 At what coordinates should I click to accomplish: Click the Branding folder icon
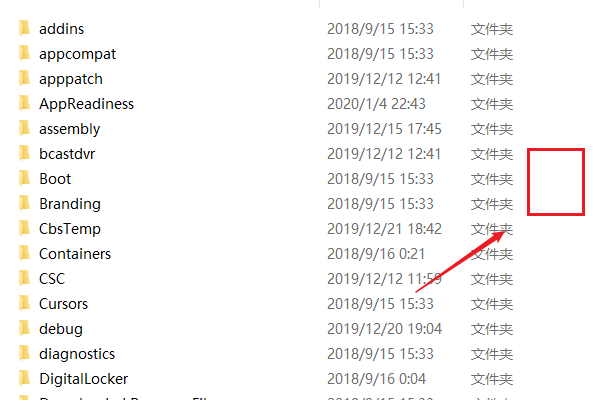click(x=24, y=203)
